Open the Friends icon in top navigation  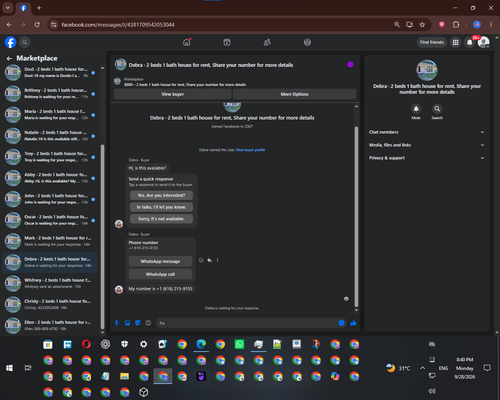coord(267,42)
